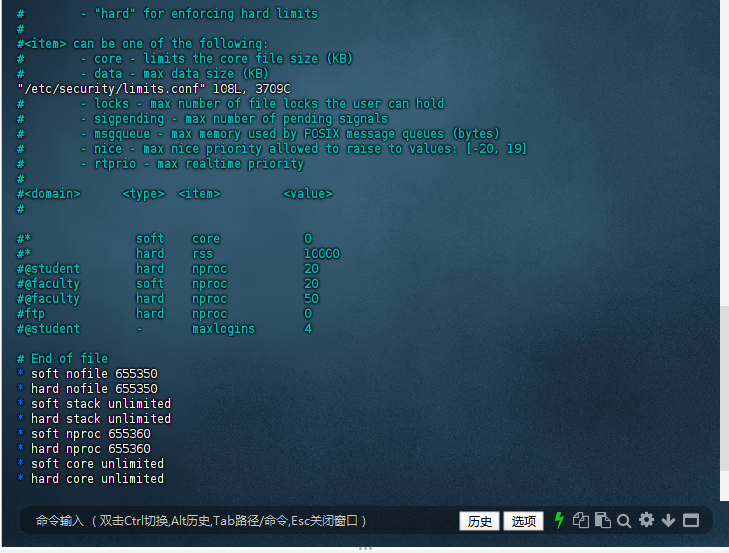Screen dimensions: 729x553
Task: Click the "#@student - maxlogins 4" line
Action: click(164, 329)
